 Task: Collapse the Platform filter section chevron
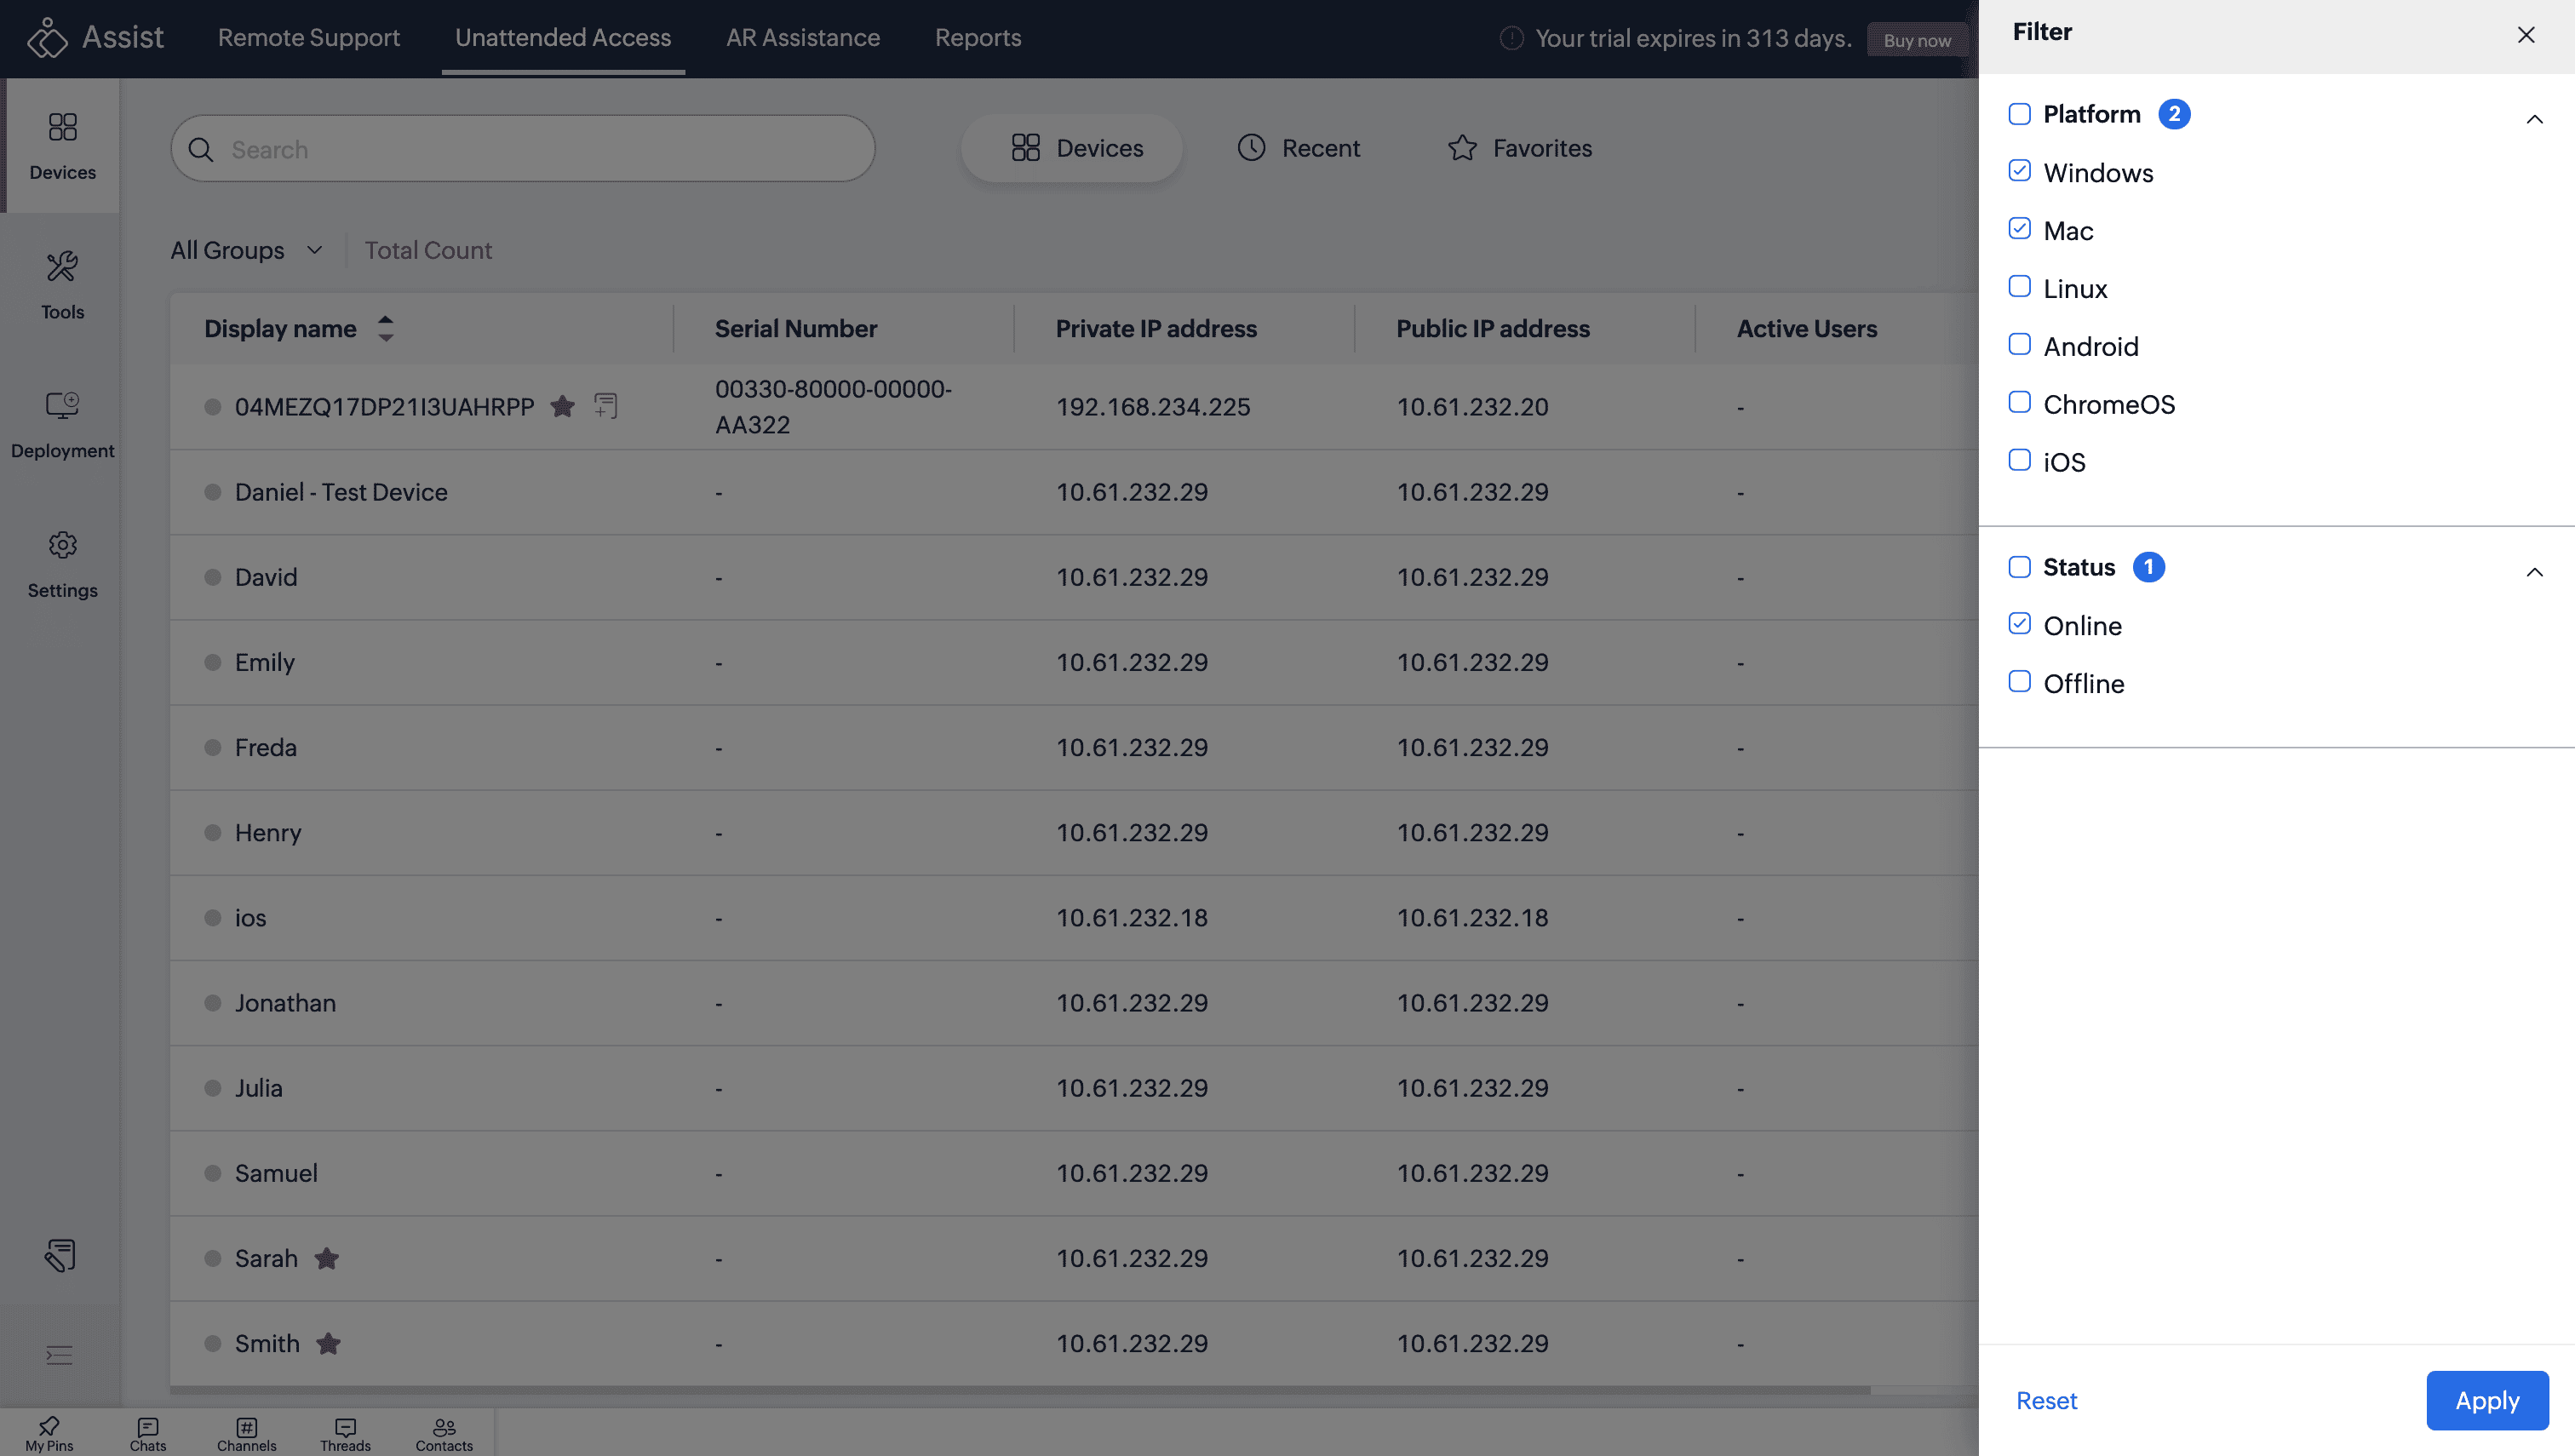click(2534, 119)
